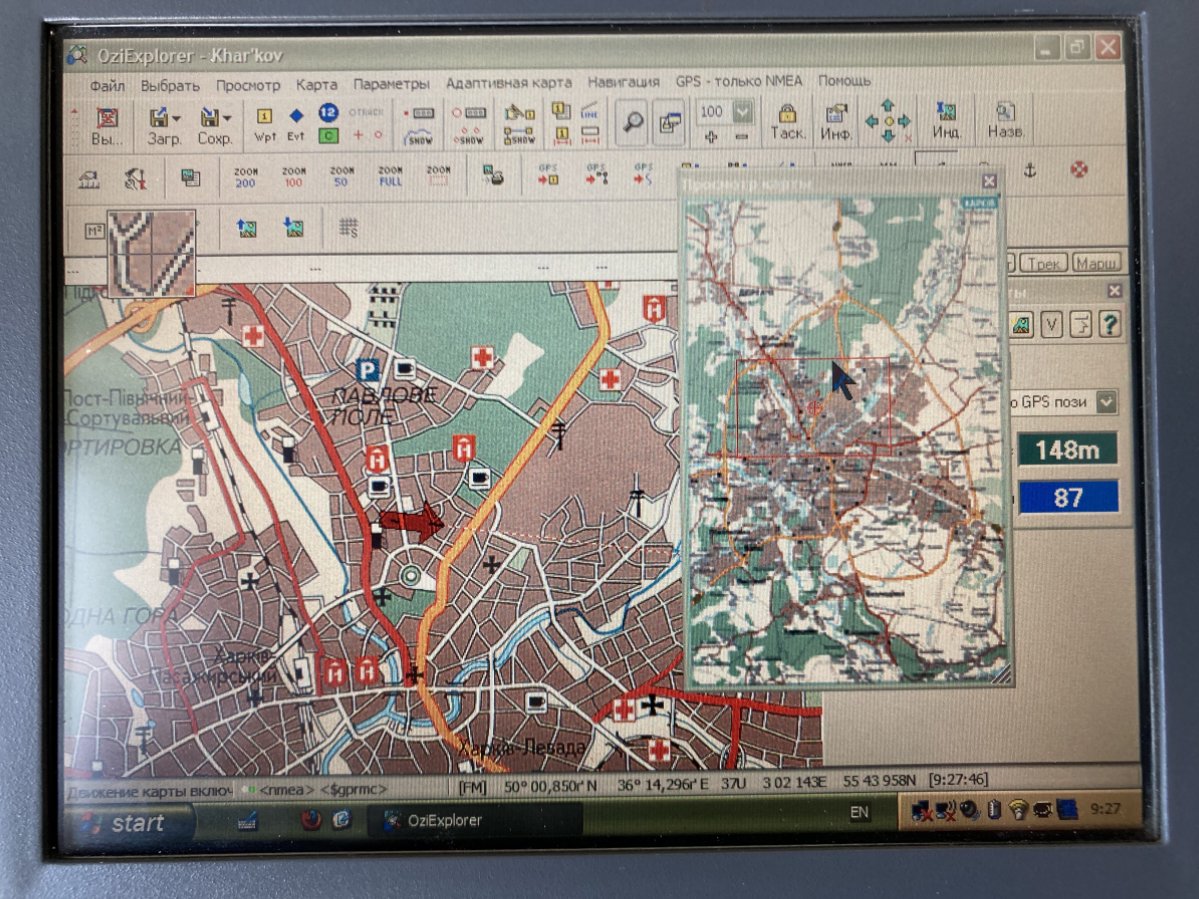Click the Evt event marker tool

tap(296, 123)
